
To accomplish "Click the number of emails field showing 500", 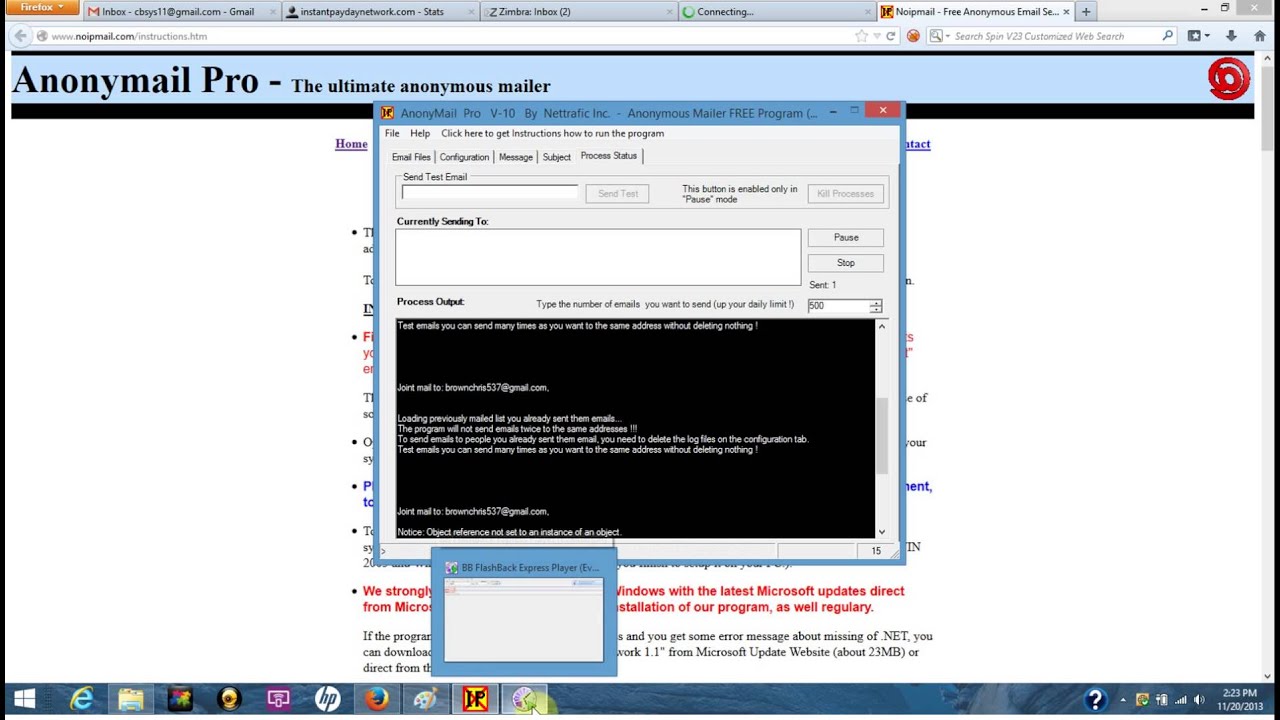I will (838, 306).
